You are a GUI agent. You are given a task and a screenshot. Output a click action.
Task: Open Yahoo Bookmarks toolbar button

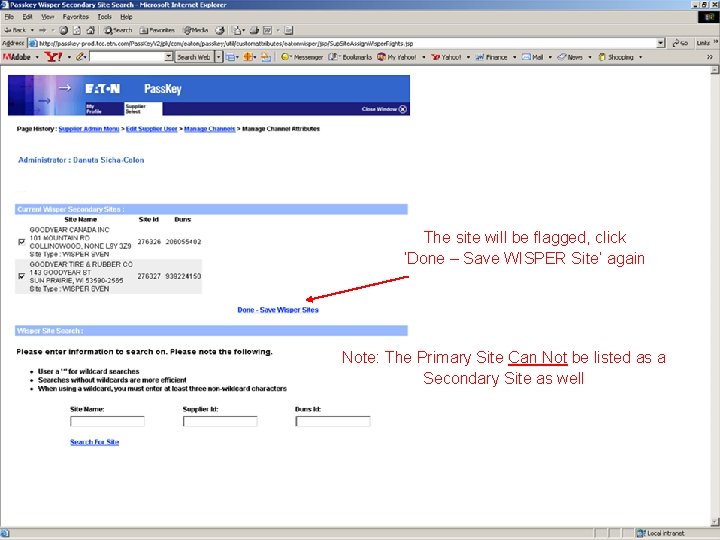350,57
